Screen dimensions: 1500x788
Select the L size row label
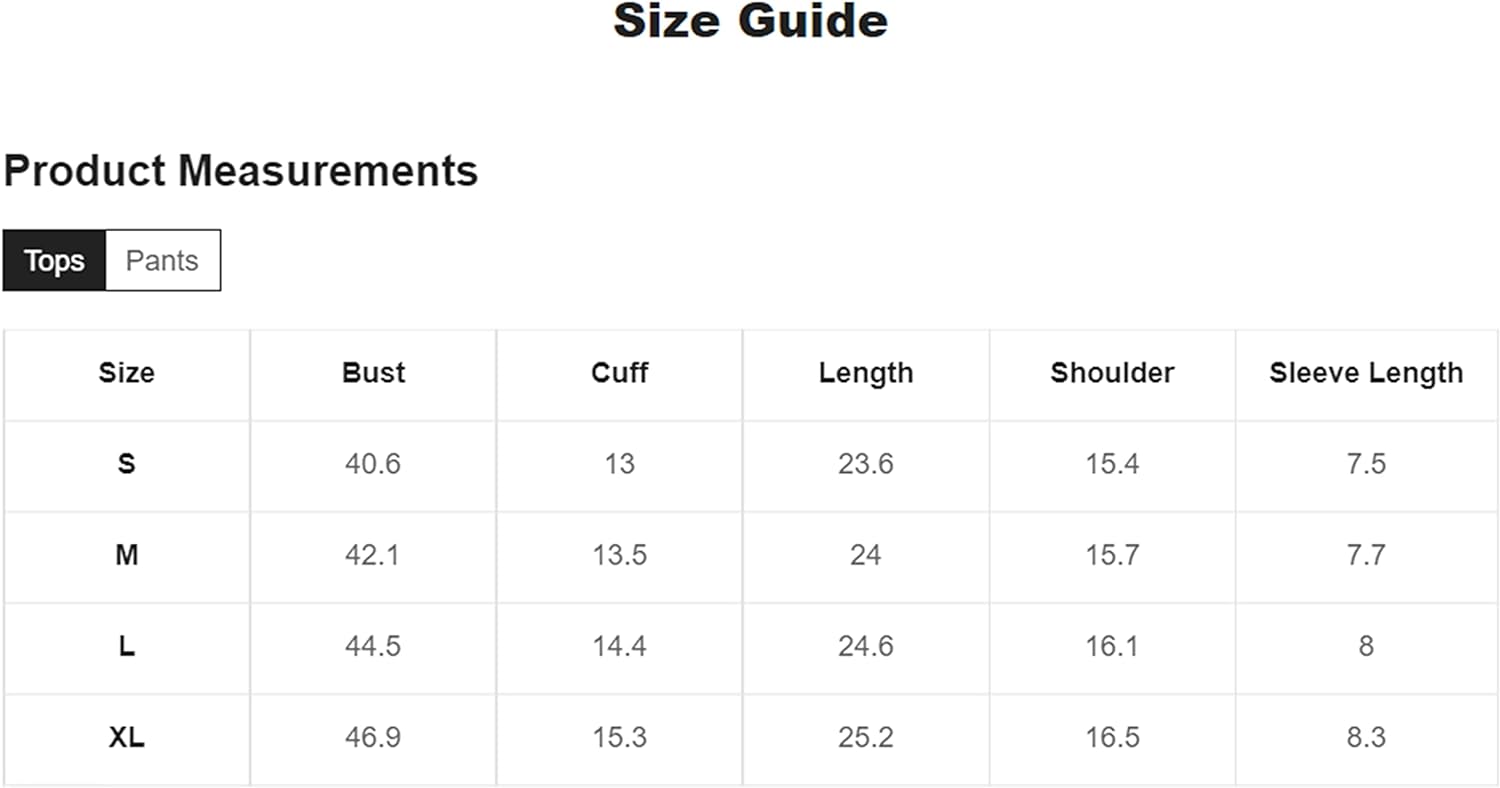126,646
